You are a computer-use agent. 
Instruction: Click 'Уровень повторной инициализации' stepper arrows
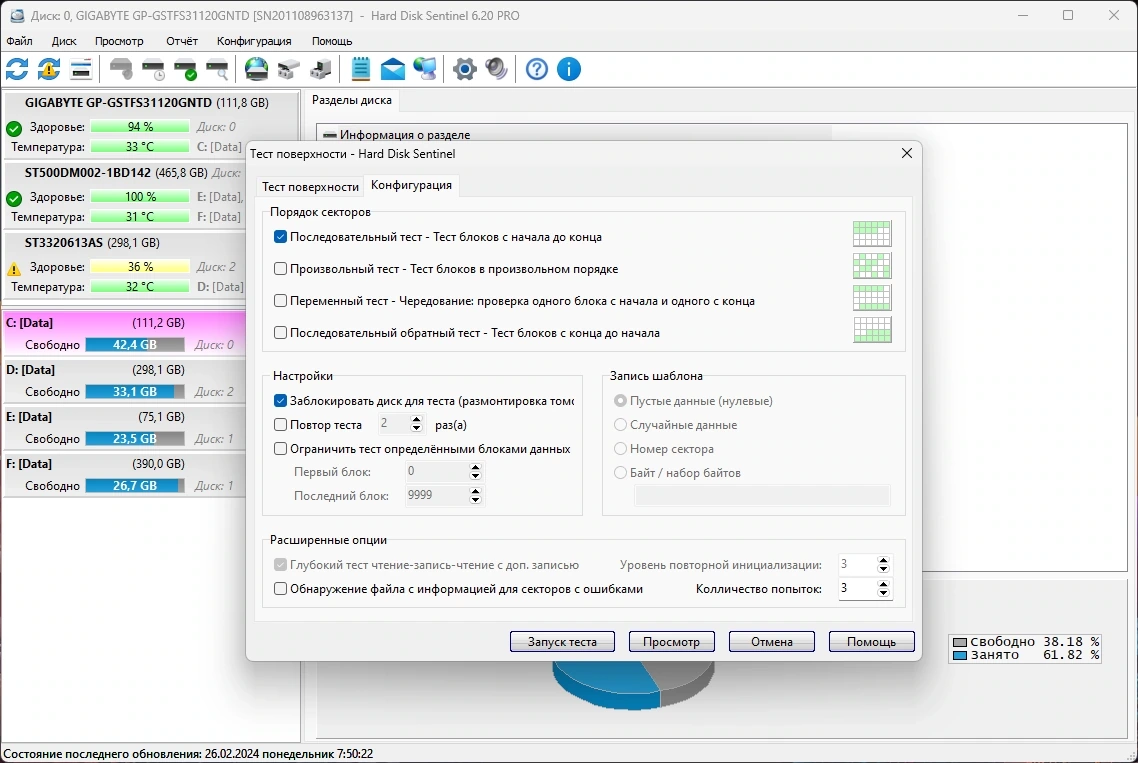(883, 564)
